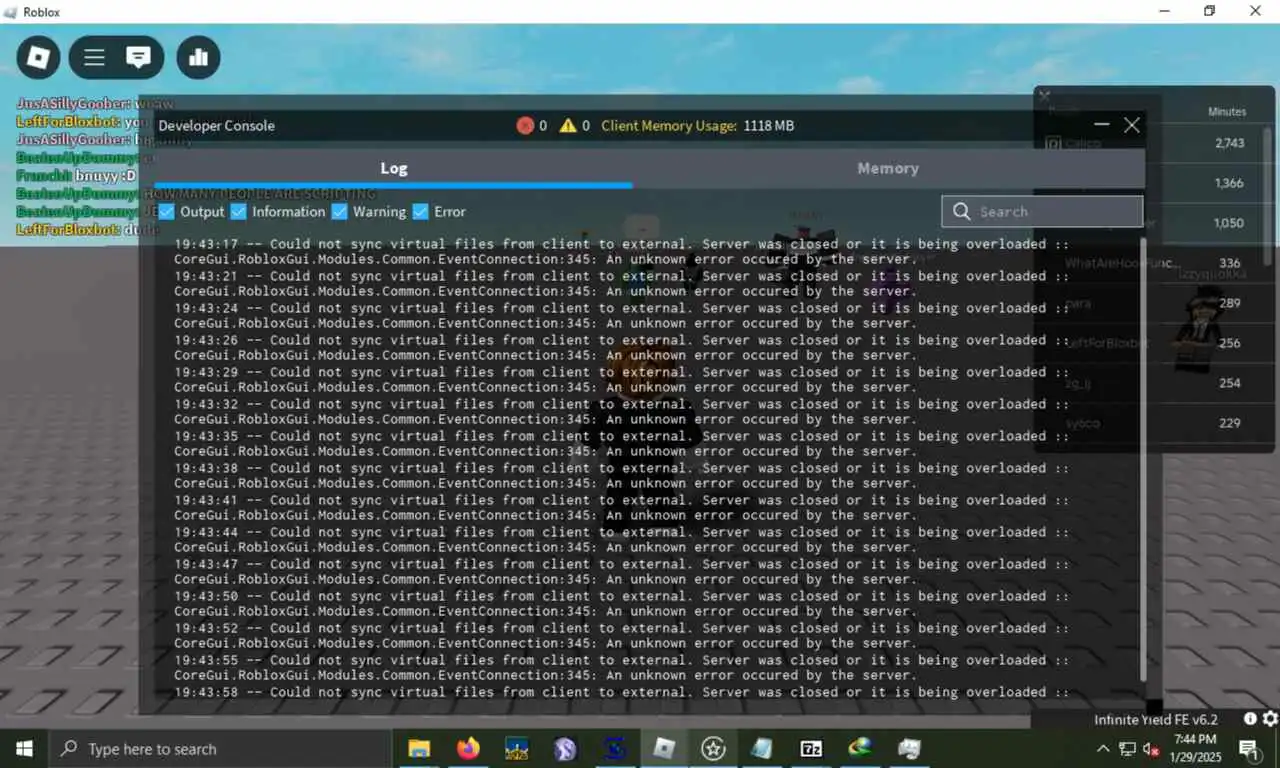Close the Developer Console panel

(1132, 125)
